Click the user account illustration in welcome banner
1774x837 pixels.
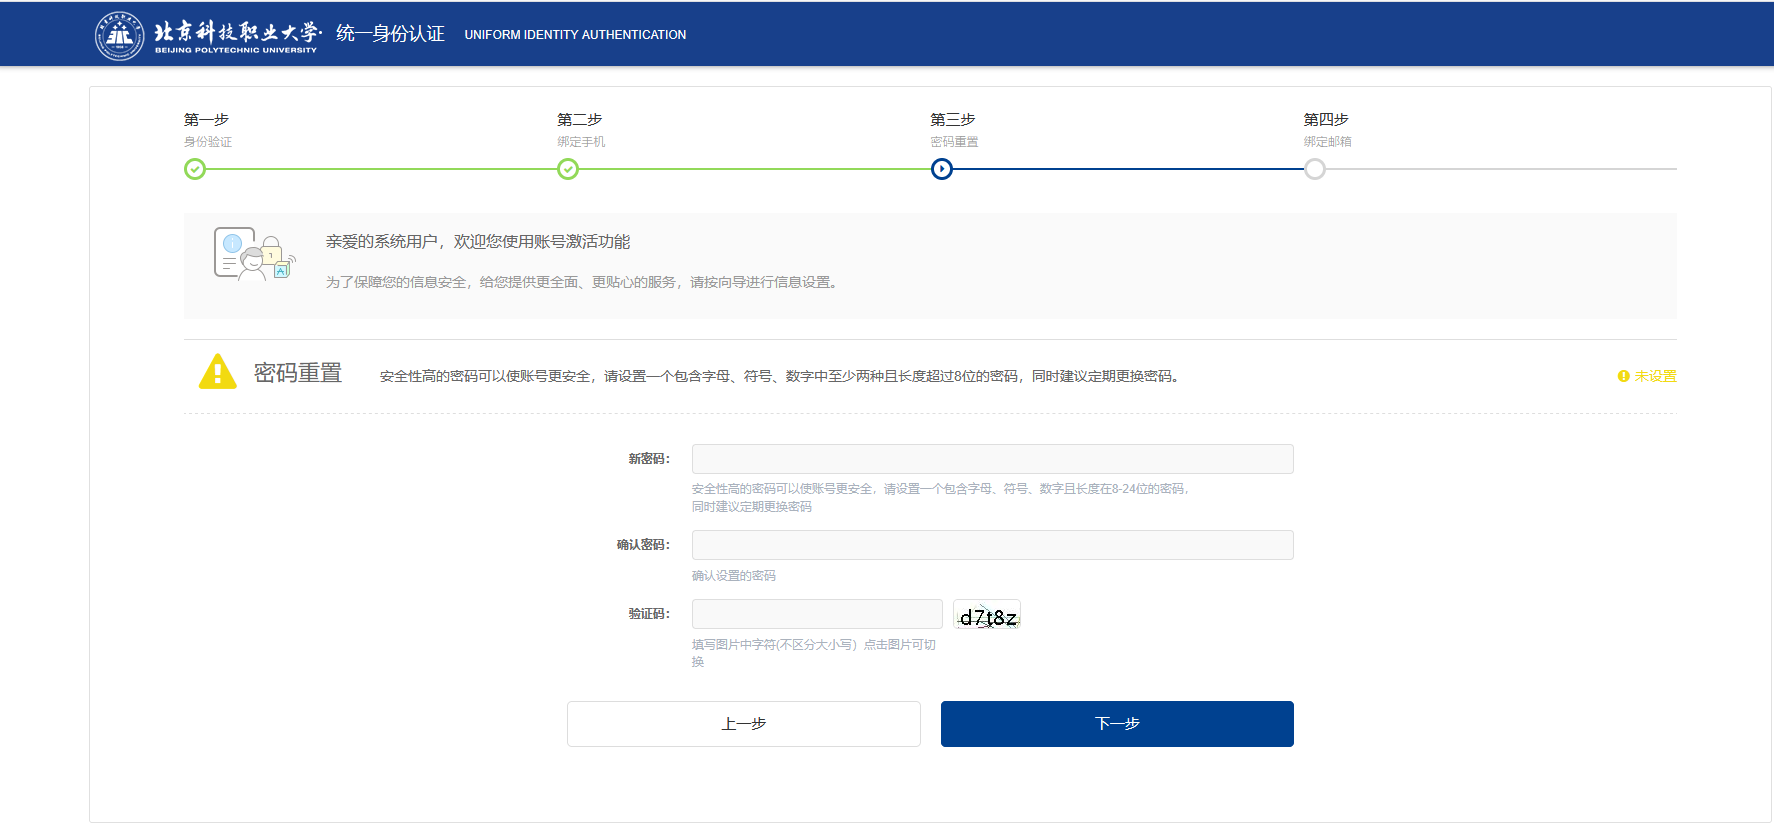coord(254,254)
